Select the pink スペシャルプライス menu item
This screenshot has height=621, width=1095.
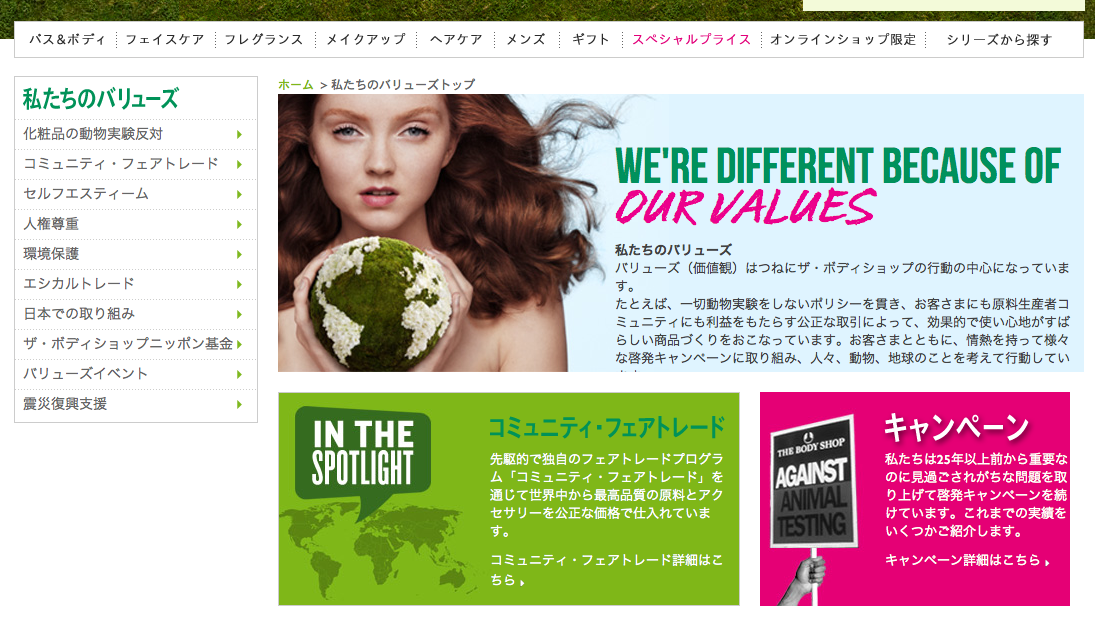pos(691,40)
